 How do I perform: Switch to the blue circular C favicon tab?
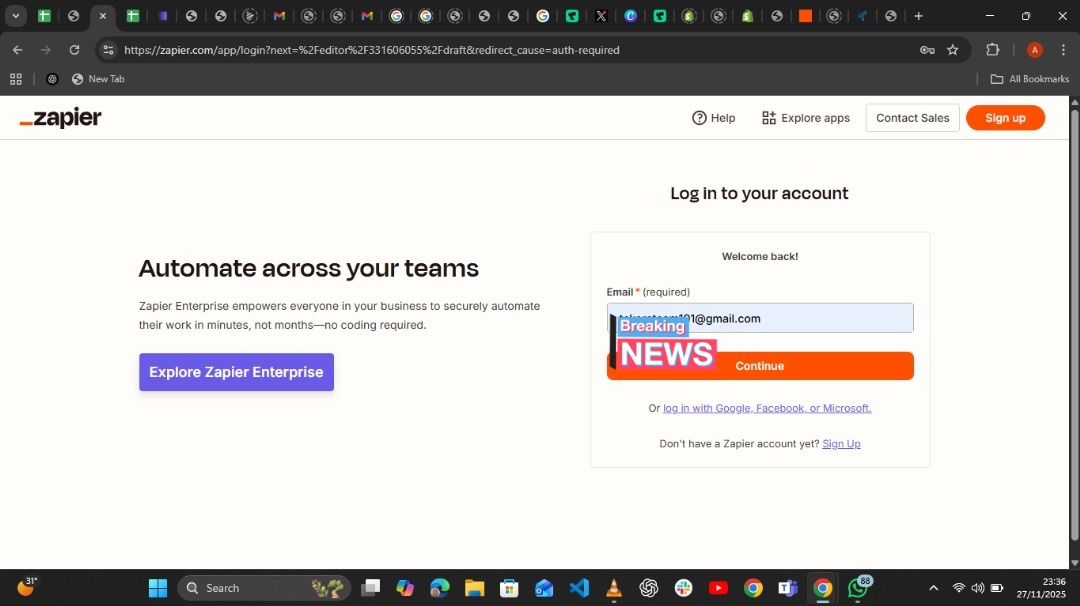[x=630, y=16]
